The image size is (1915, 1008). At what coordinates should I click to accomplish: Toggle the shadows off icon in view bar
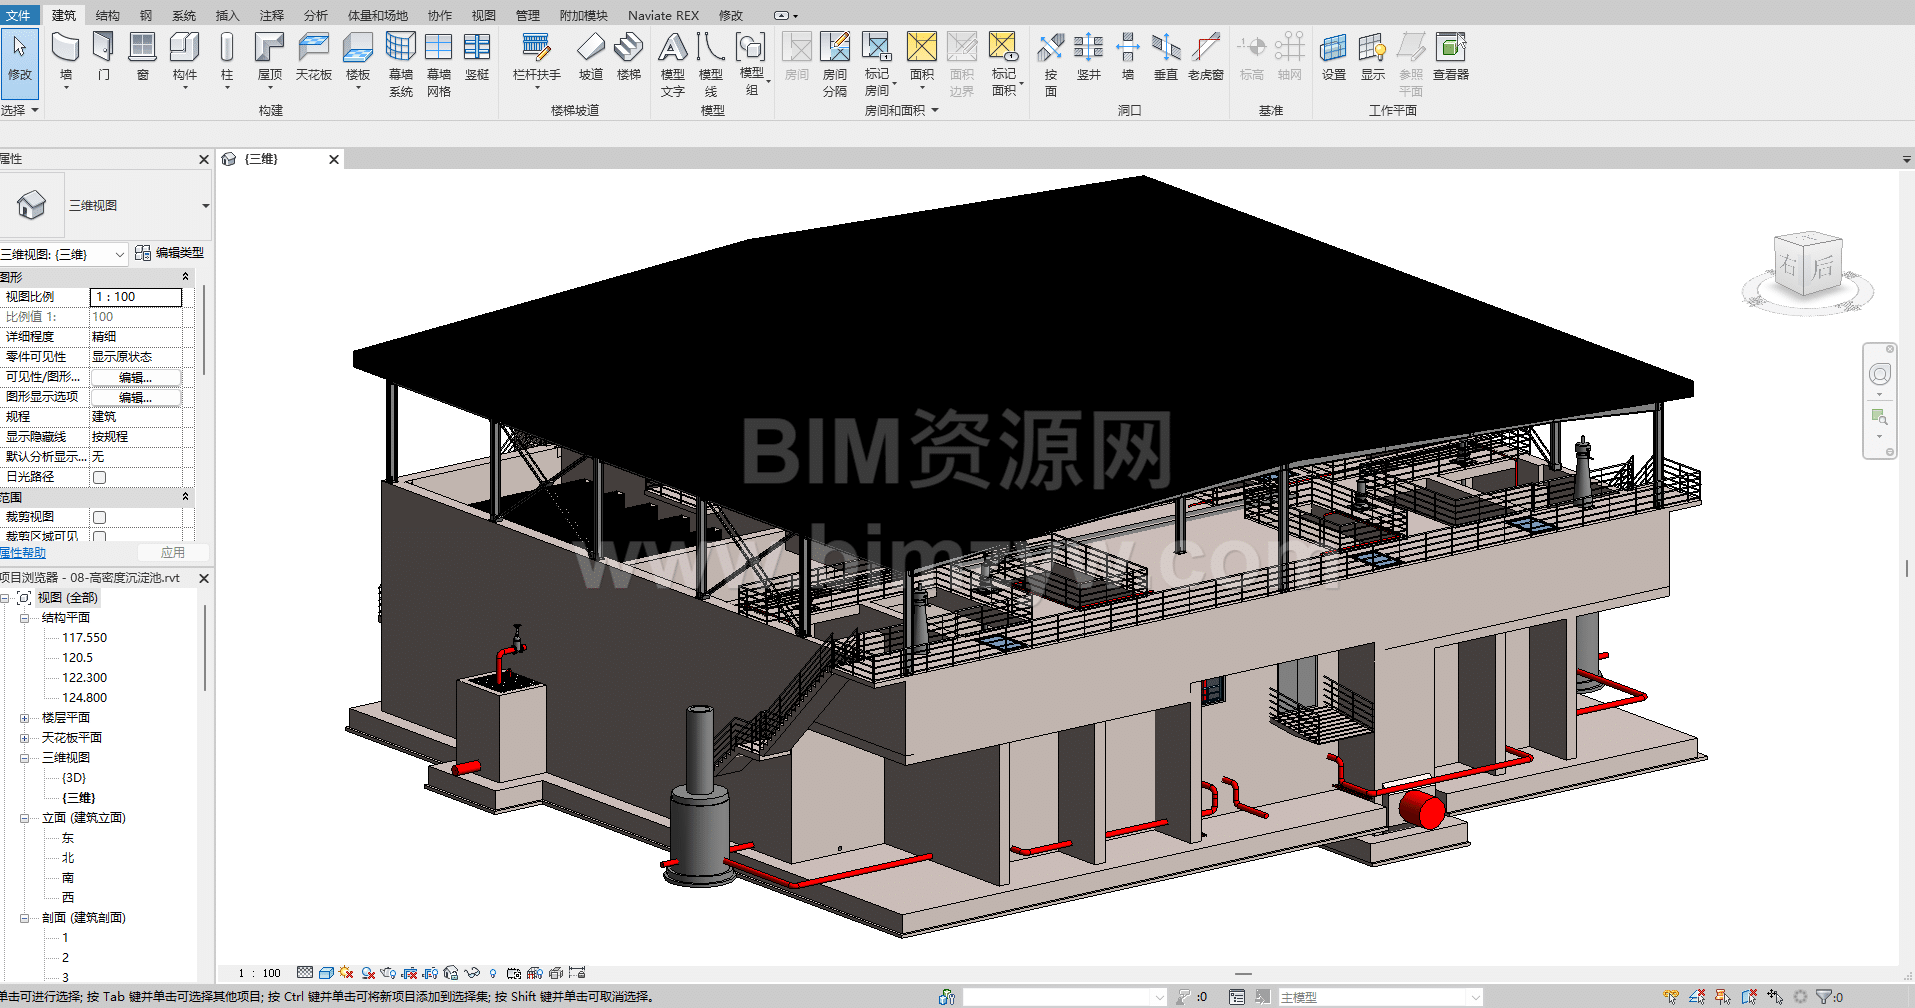coord(368,973)
